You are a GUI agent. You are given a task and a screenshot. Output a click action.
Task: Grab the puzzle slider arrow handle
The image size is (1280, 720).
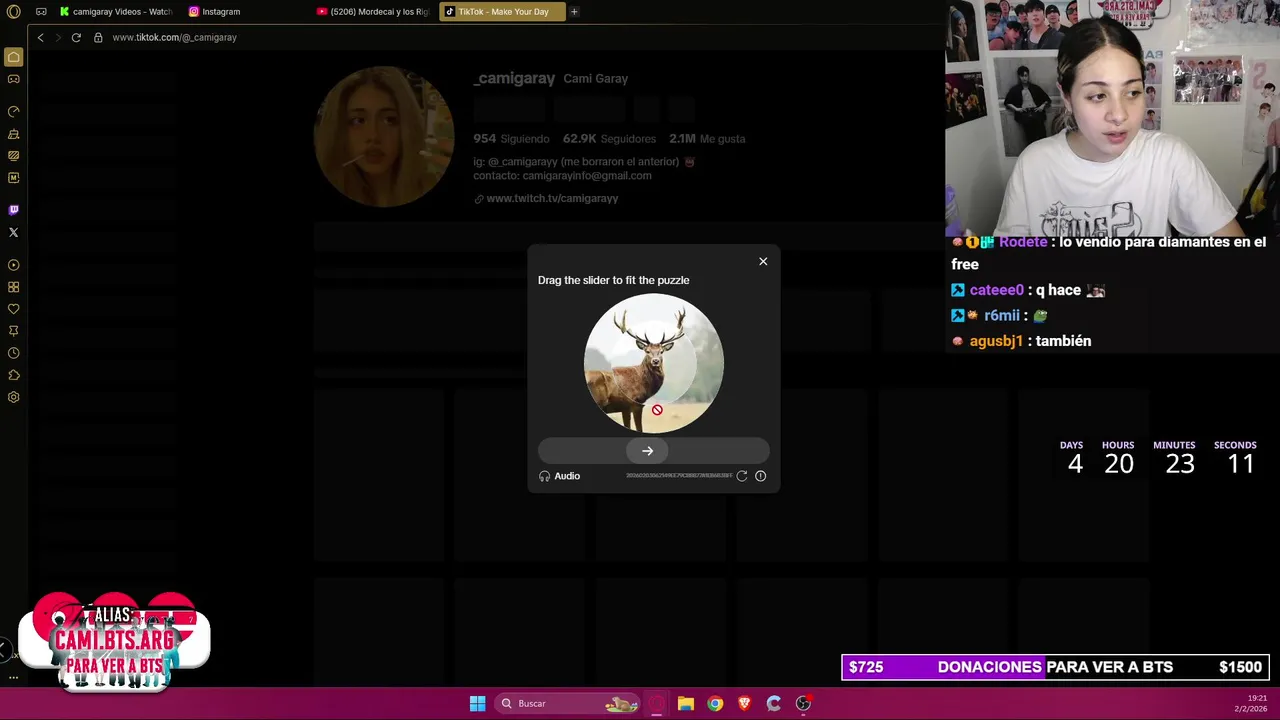click(x=647, y=451)
